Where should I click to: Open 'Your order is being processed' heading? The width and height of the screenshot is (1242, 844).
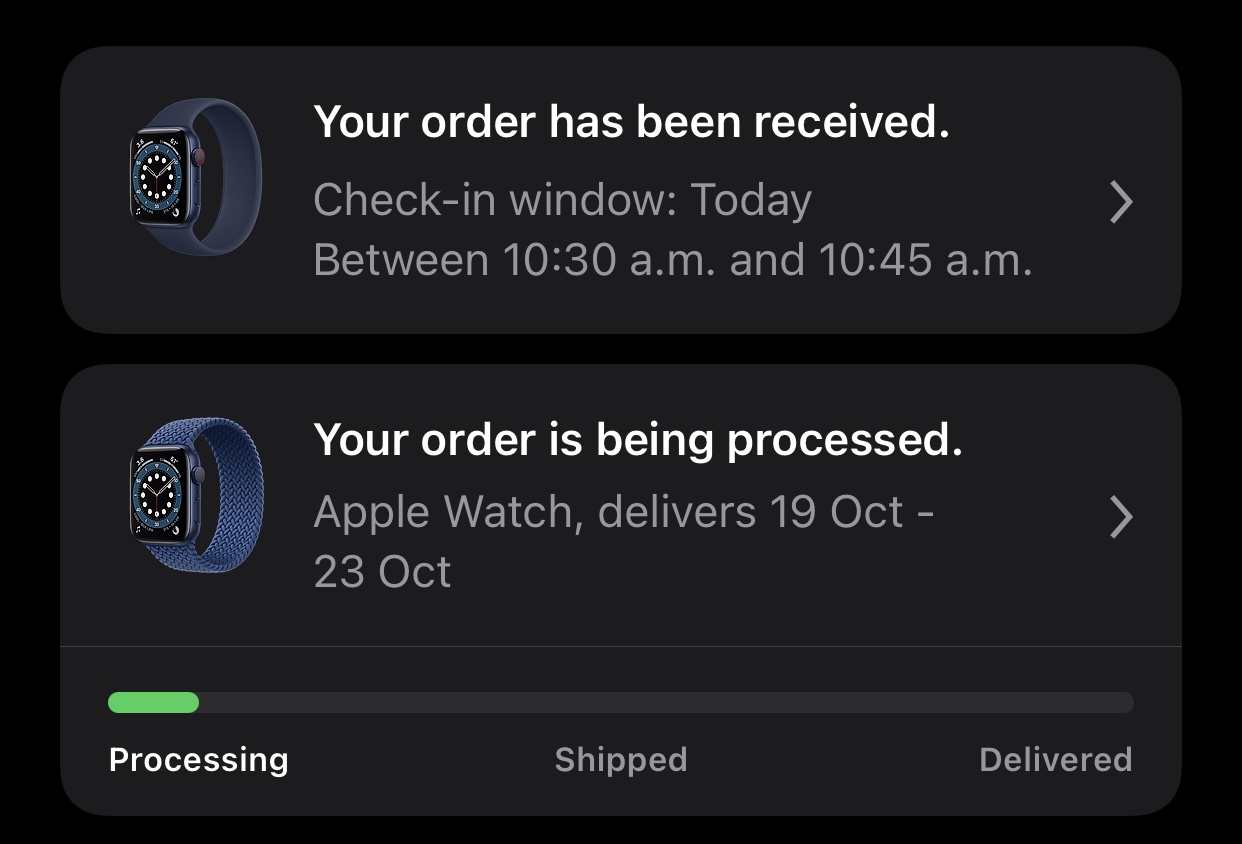tap(638, 439)
